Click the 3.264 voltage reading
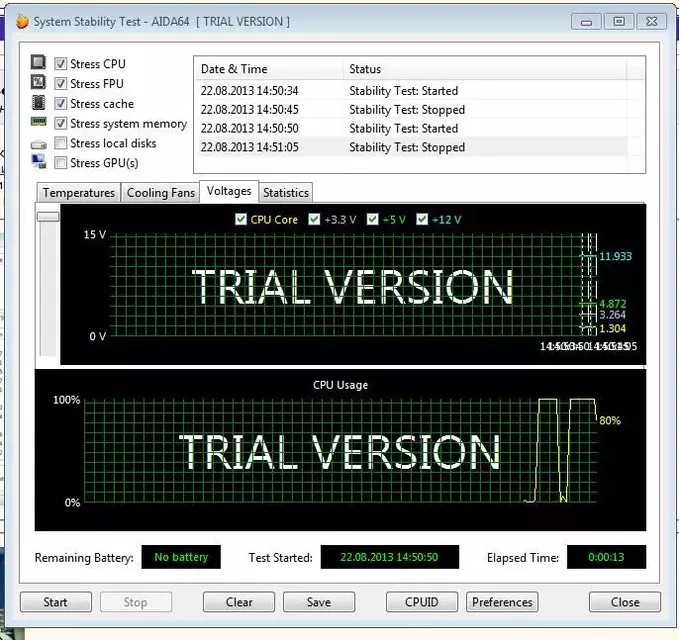 612,315
